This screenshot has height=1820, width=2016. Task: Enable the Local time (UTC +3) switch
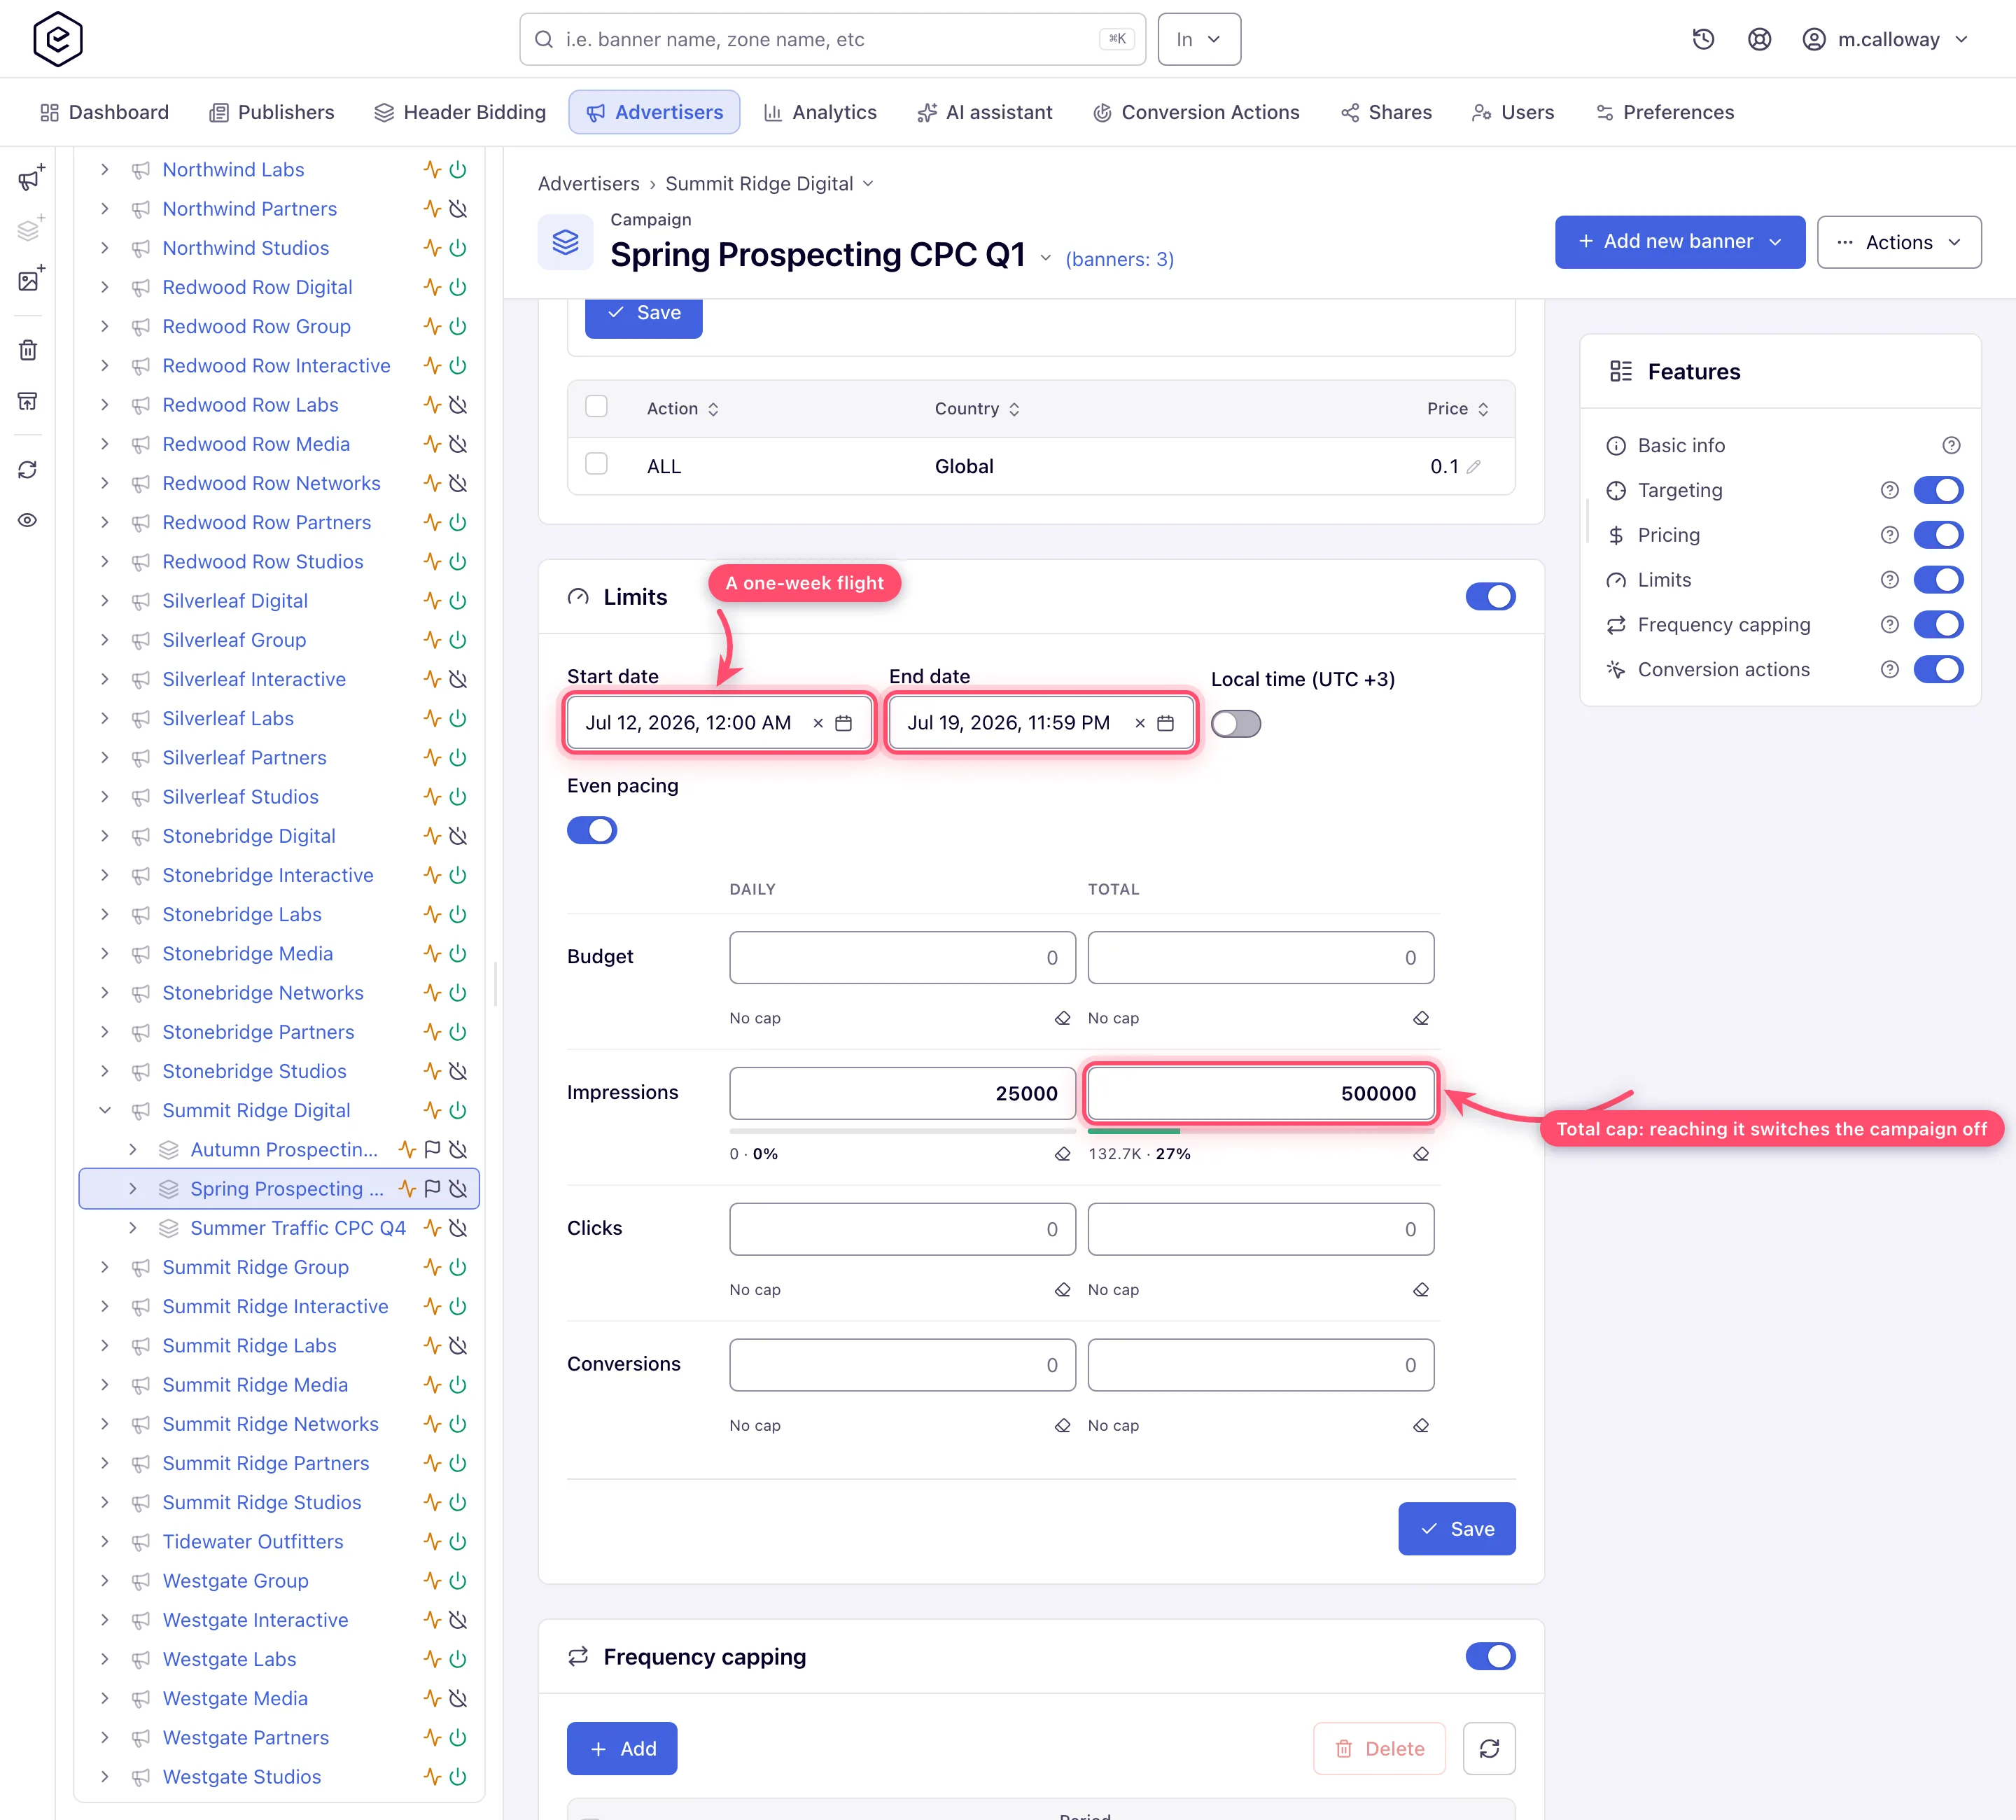point(1236,724)
